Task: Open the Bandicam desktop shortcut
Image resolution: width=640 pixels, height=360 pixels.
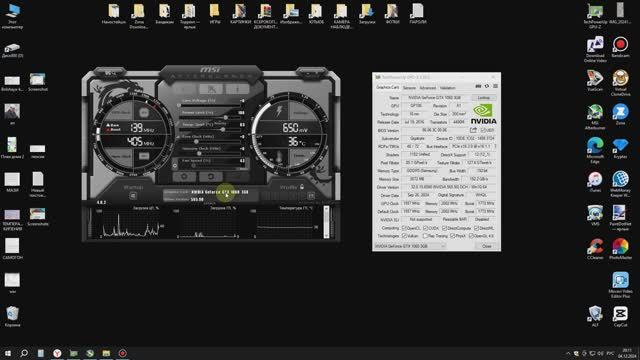Action: 620,47
